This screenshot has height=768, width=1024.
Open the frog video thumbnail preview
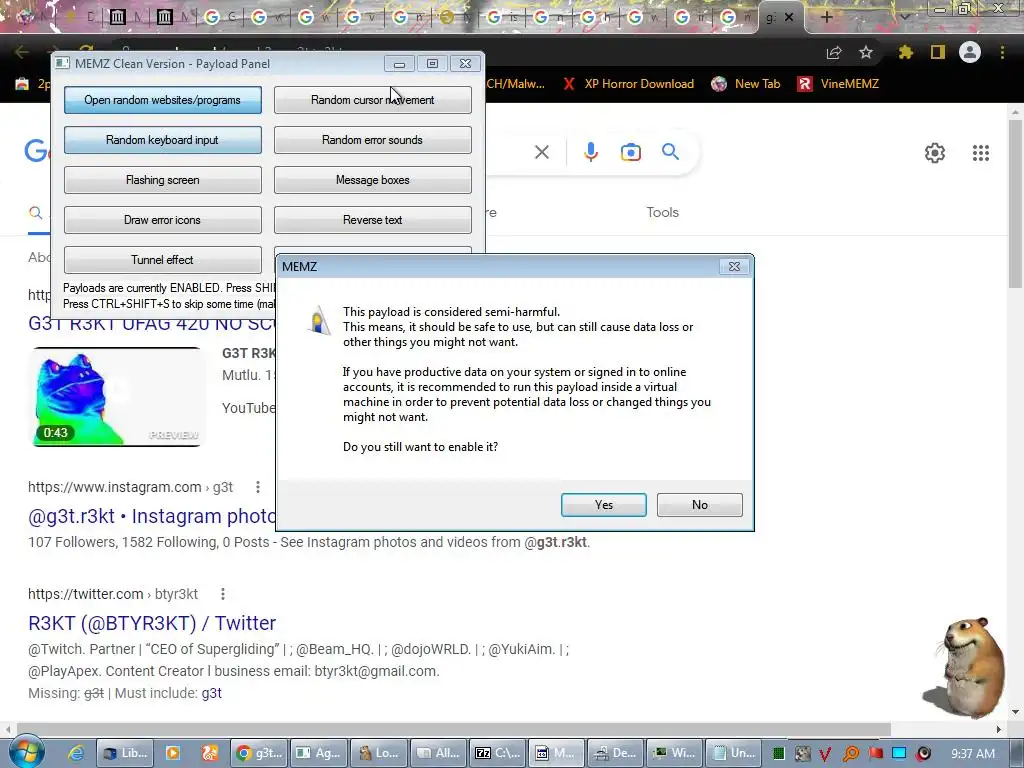click(116, 397)
